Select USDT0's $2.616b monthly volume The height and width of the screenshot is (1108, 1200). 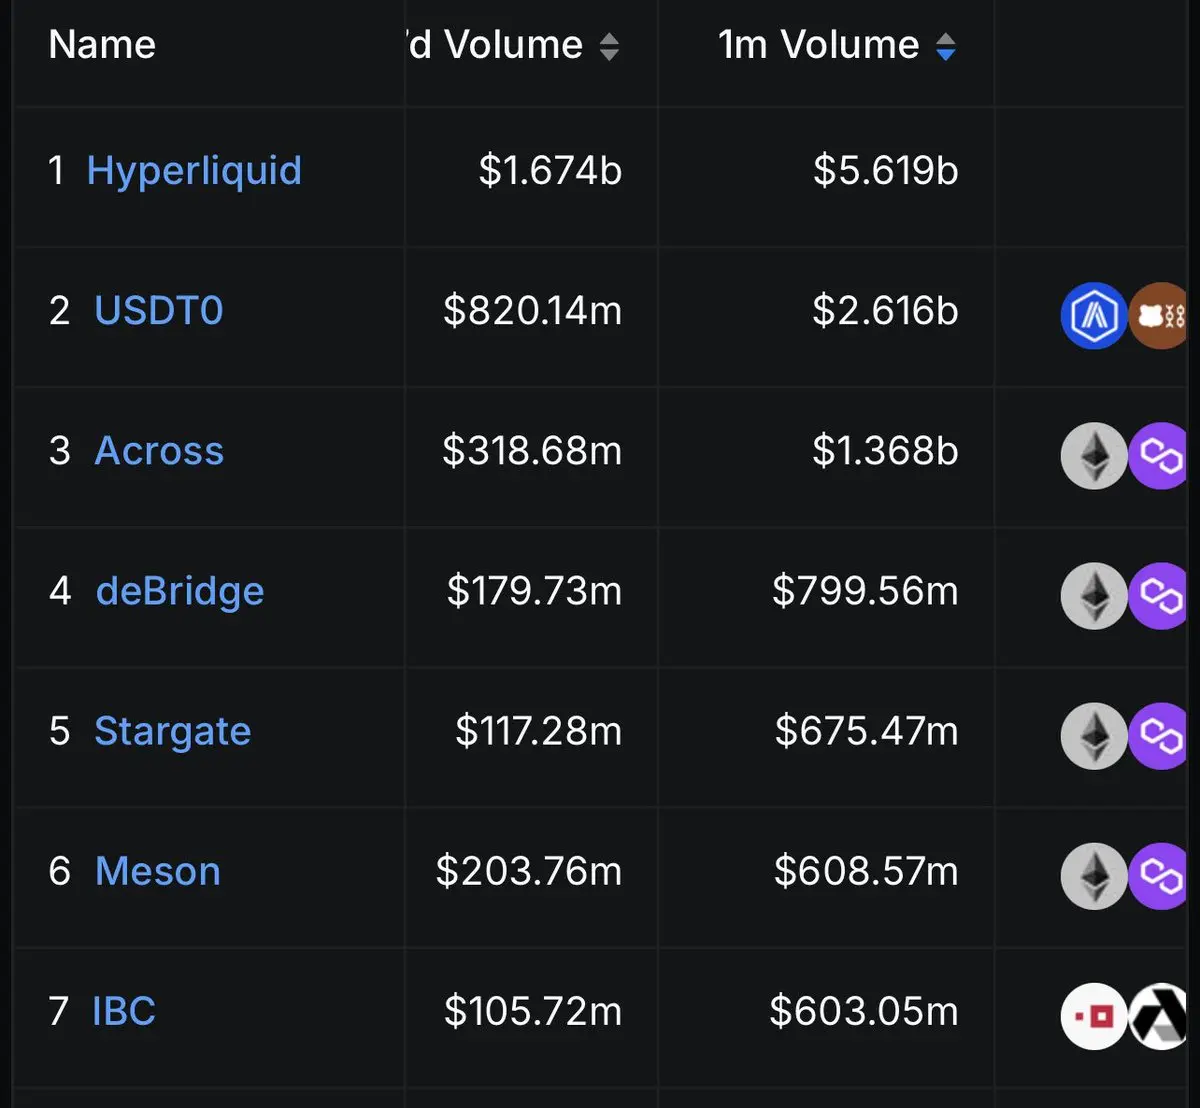tap(886, 311)
